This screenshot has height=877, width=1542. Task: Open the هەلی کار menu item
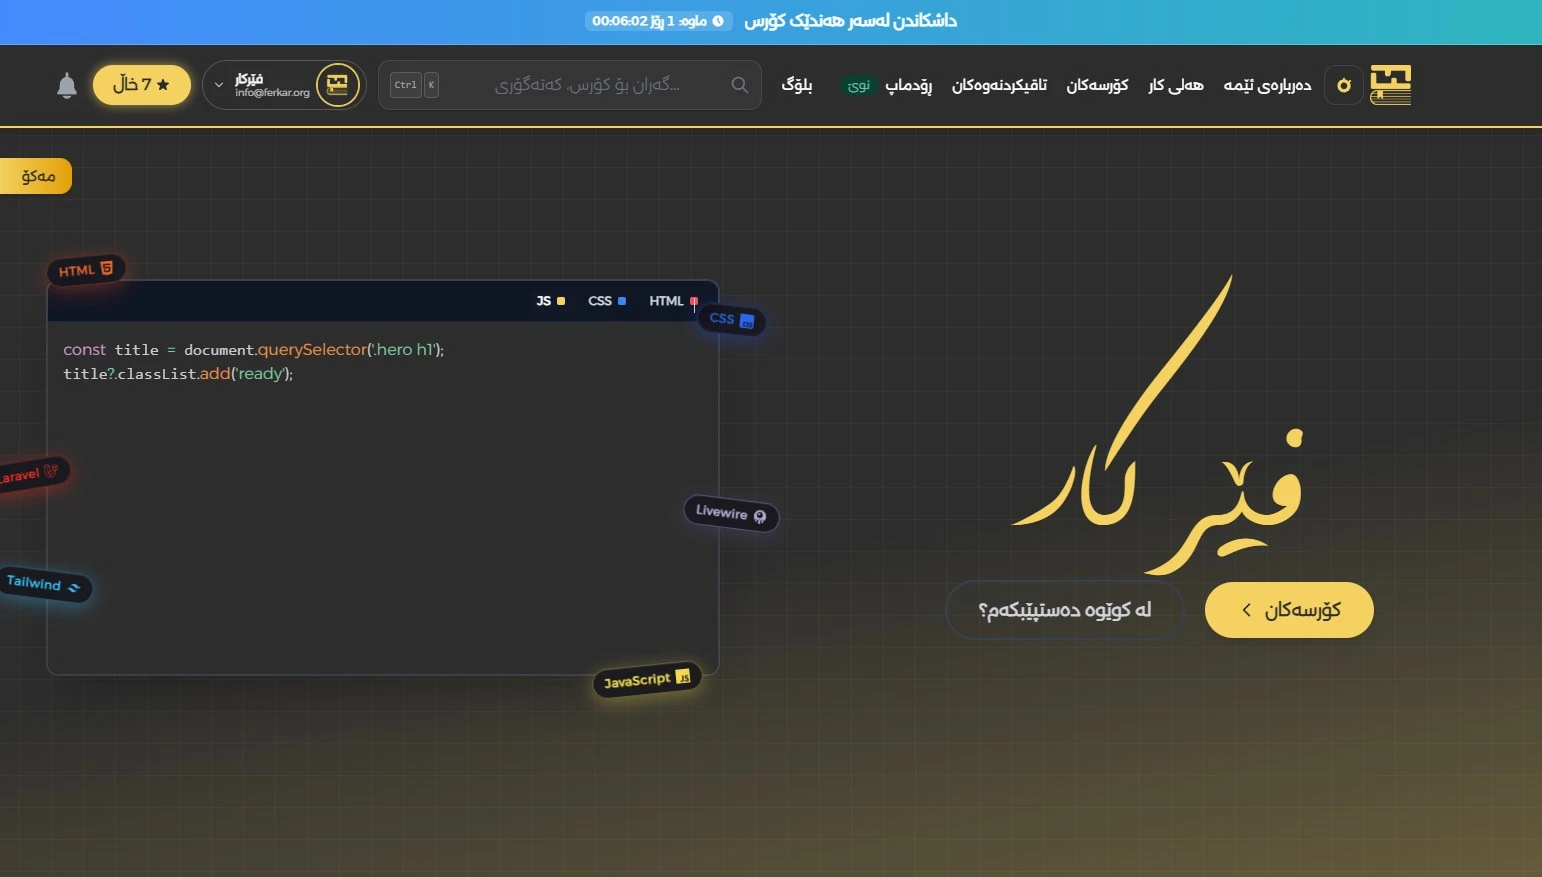1176,85
